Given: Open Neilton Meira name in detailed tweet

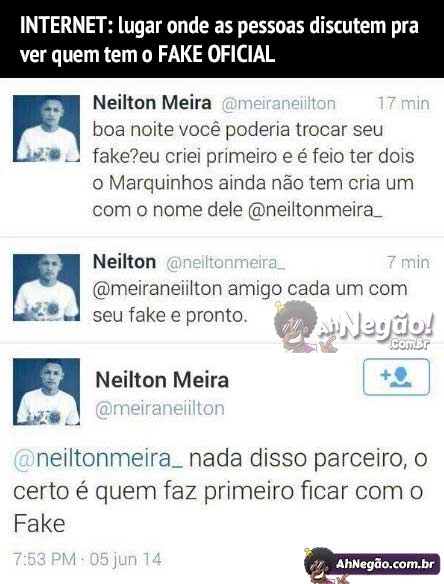Looking at the screenshot, I should point(162,380).
